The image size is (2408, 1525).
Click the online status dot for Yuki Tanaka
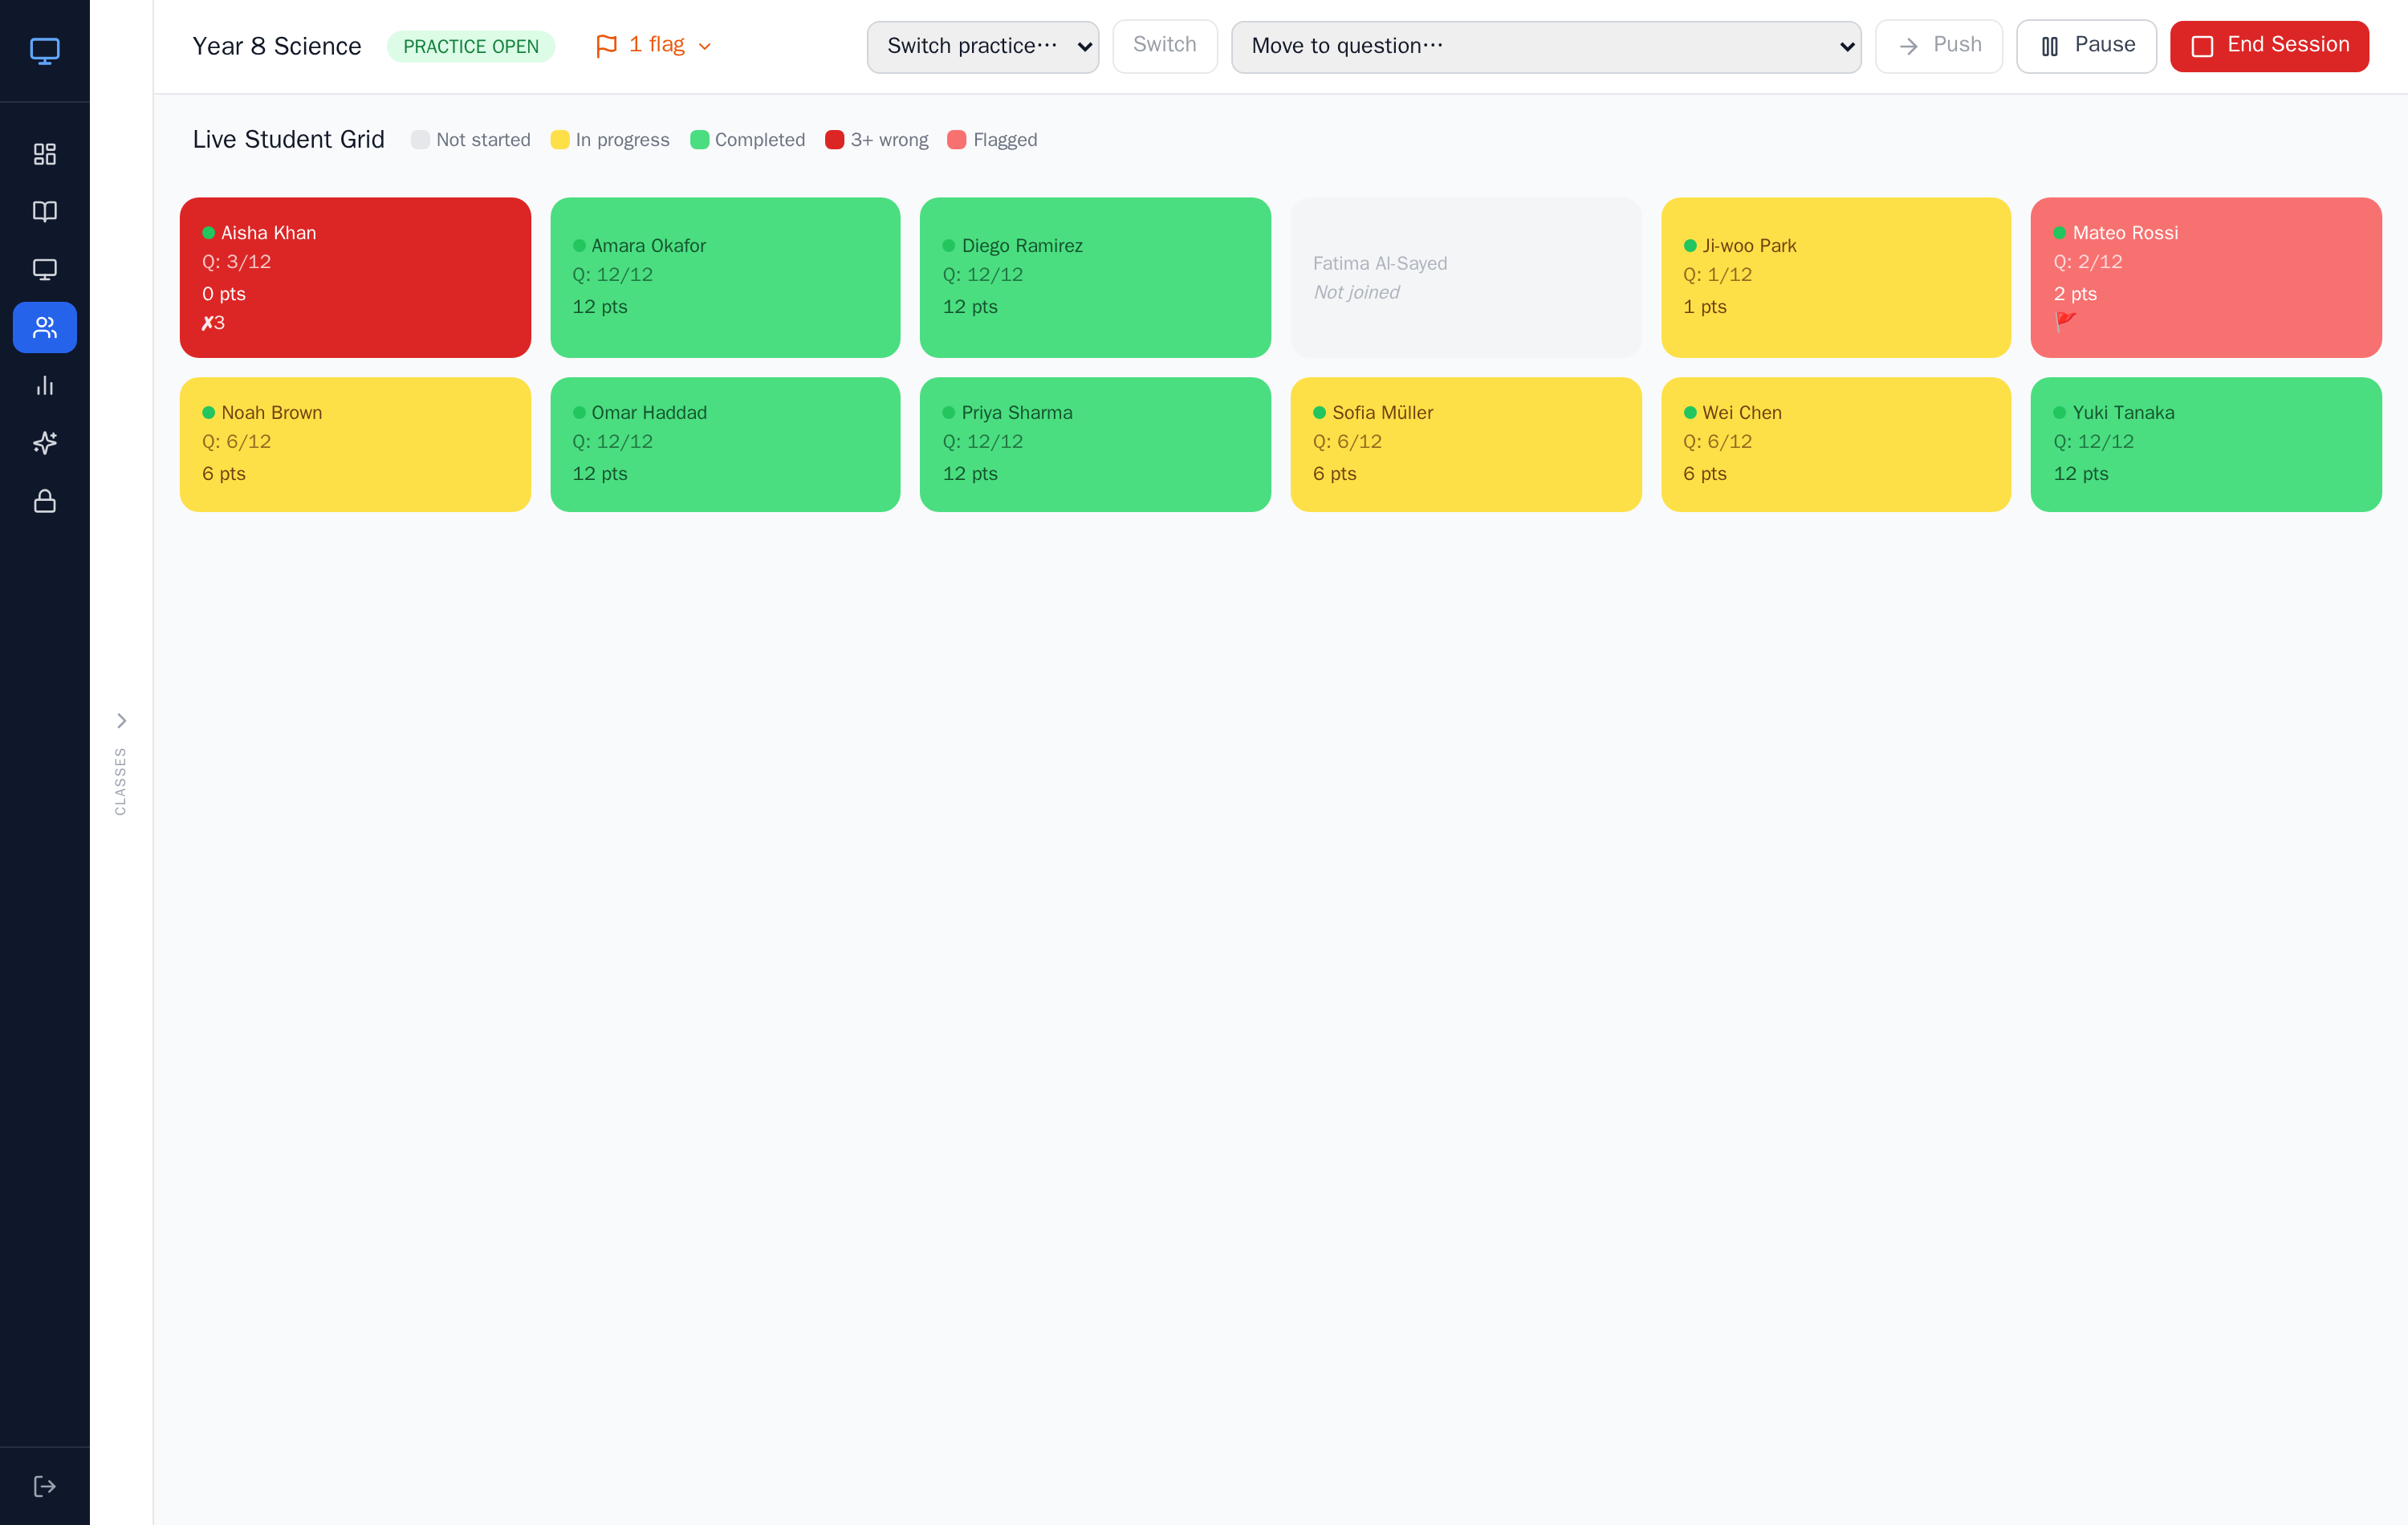[2060, 413]
